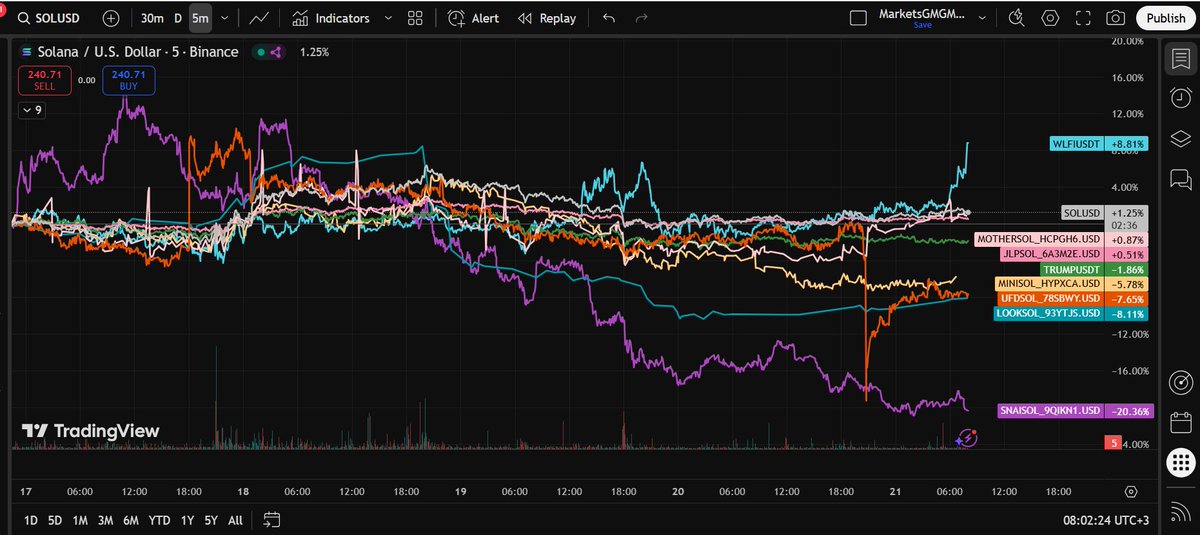
Task: Click the WLFIUSDT price scale label
Action: pyautogui.click(x=1099, y=143)
